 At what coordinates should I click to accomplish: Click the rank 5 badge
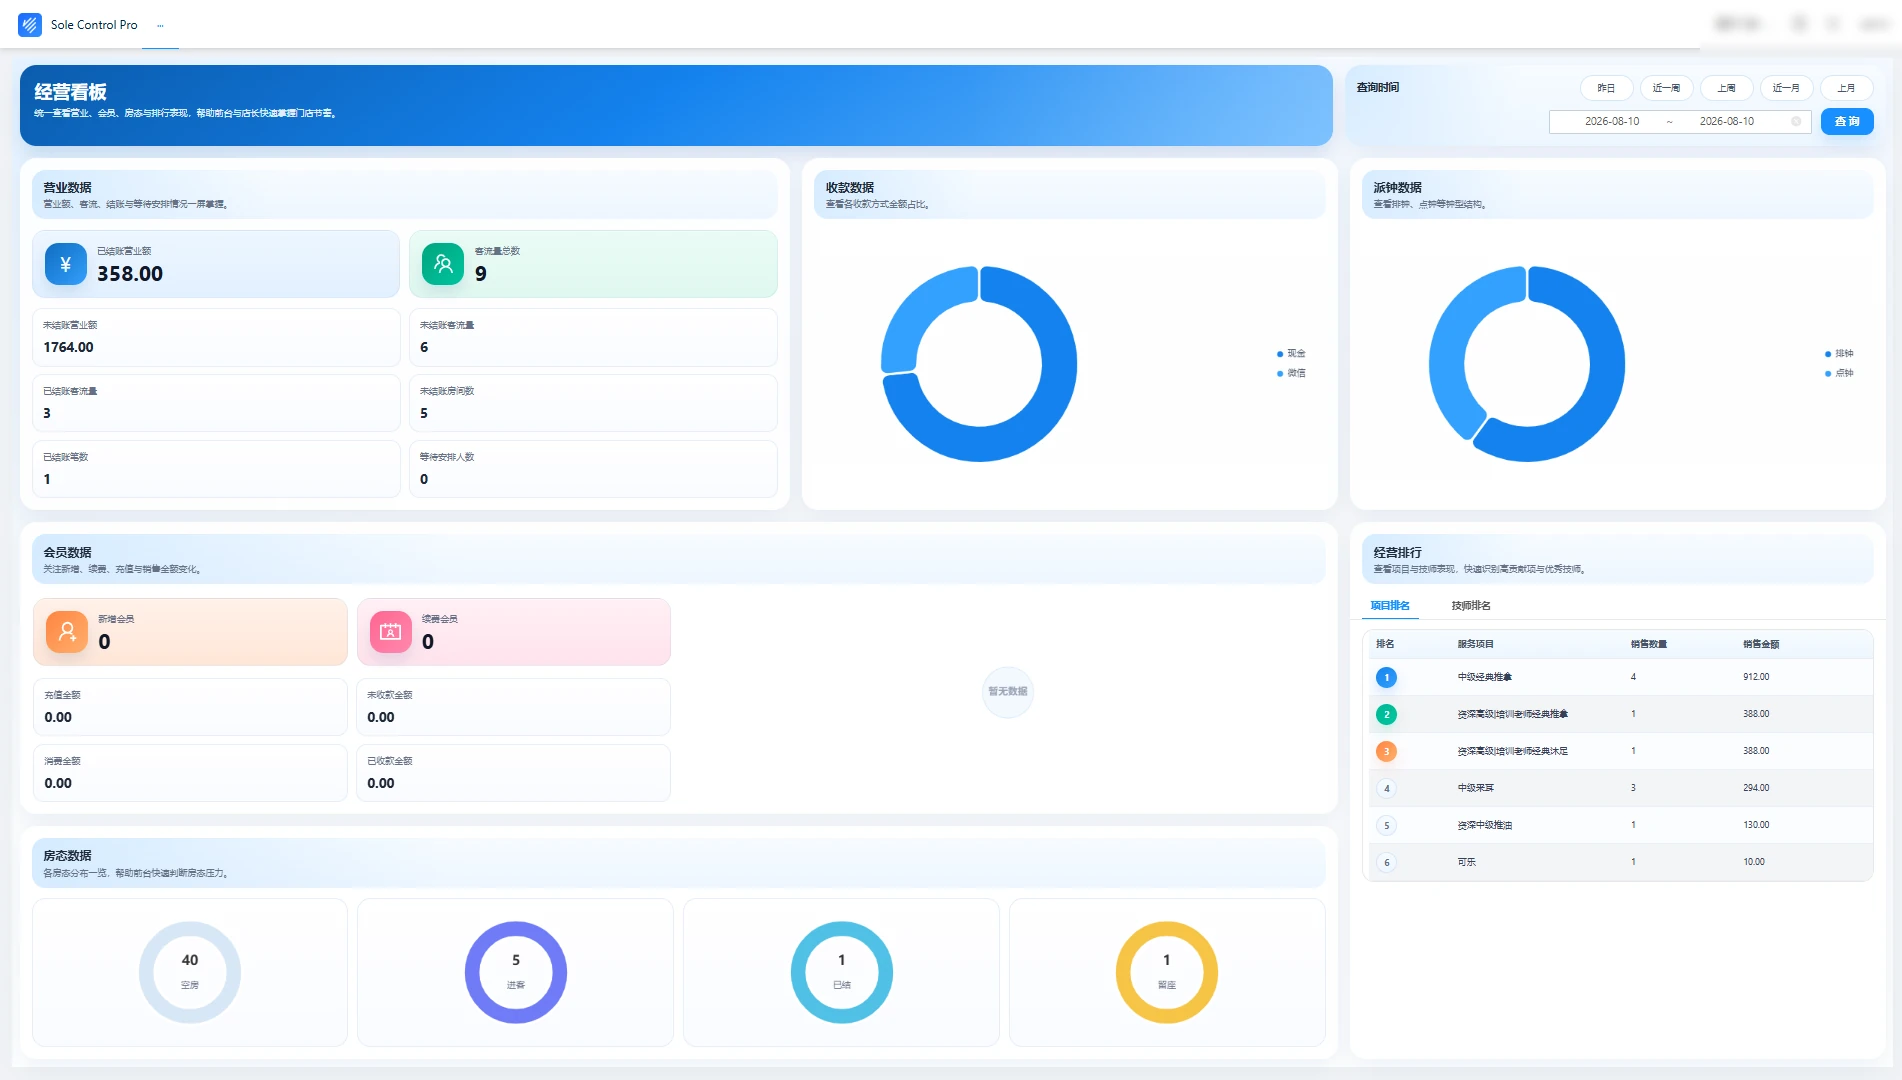(x=1386, y=826)
